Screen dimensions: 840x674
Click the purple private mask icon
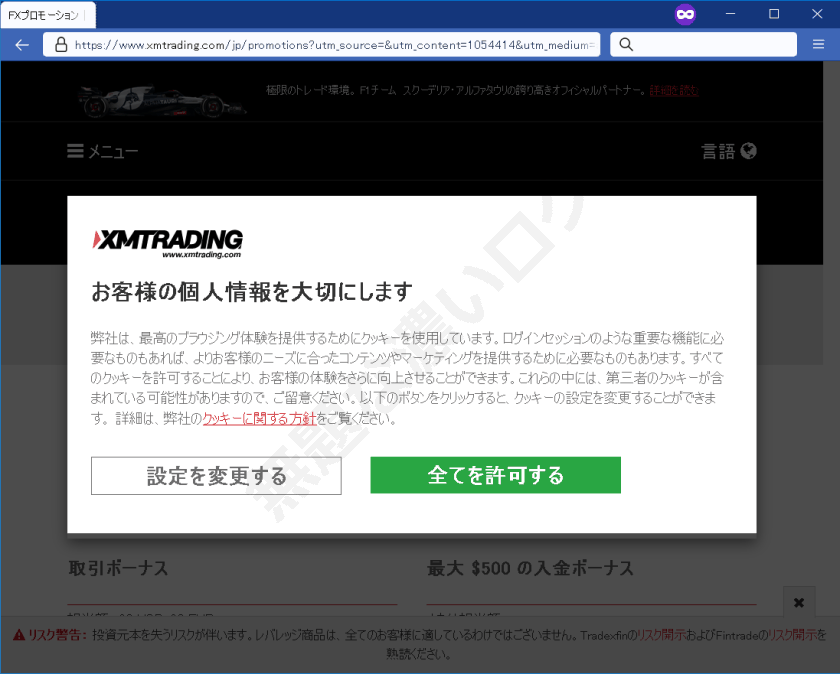(685, 14)
